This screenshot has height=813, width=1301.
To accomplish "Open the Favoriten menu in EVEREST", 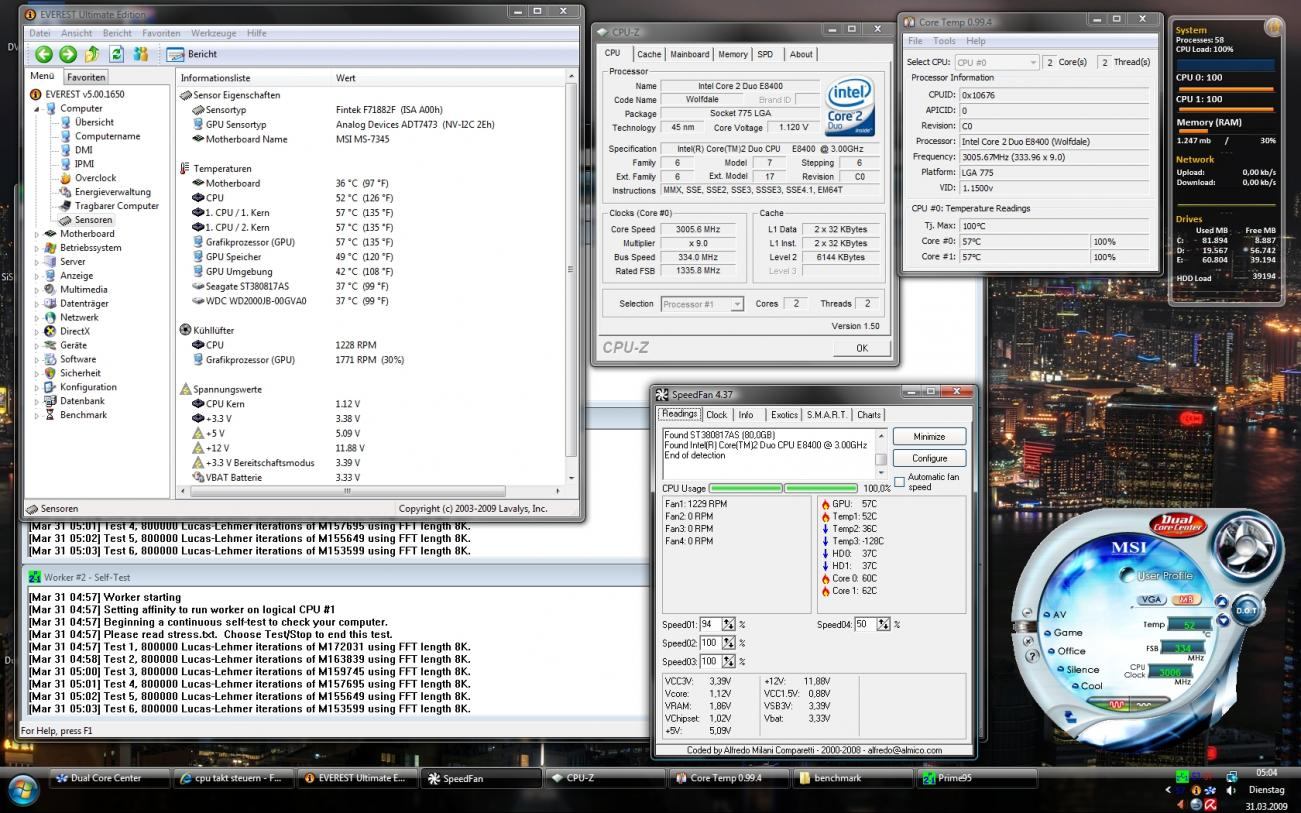I will pos(161,33).
